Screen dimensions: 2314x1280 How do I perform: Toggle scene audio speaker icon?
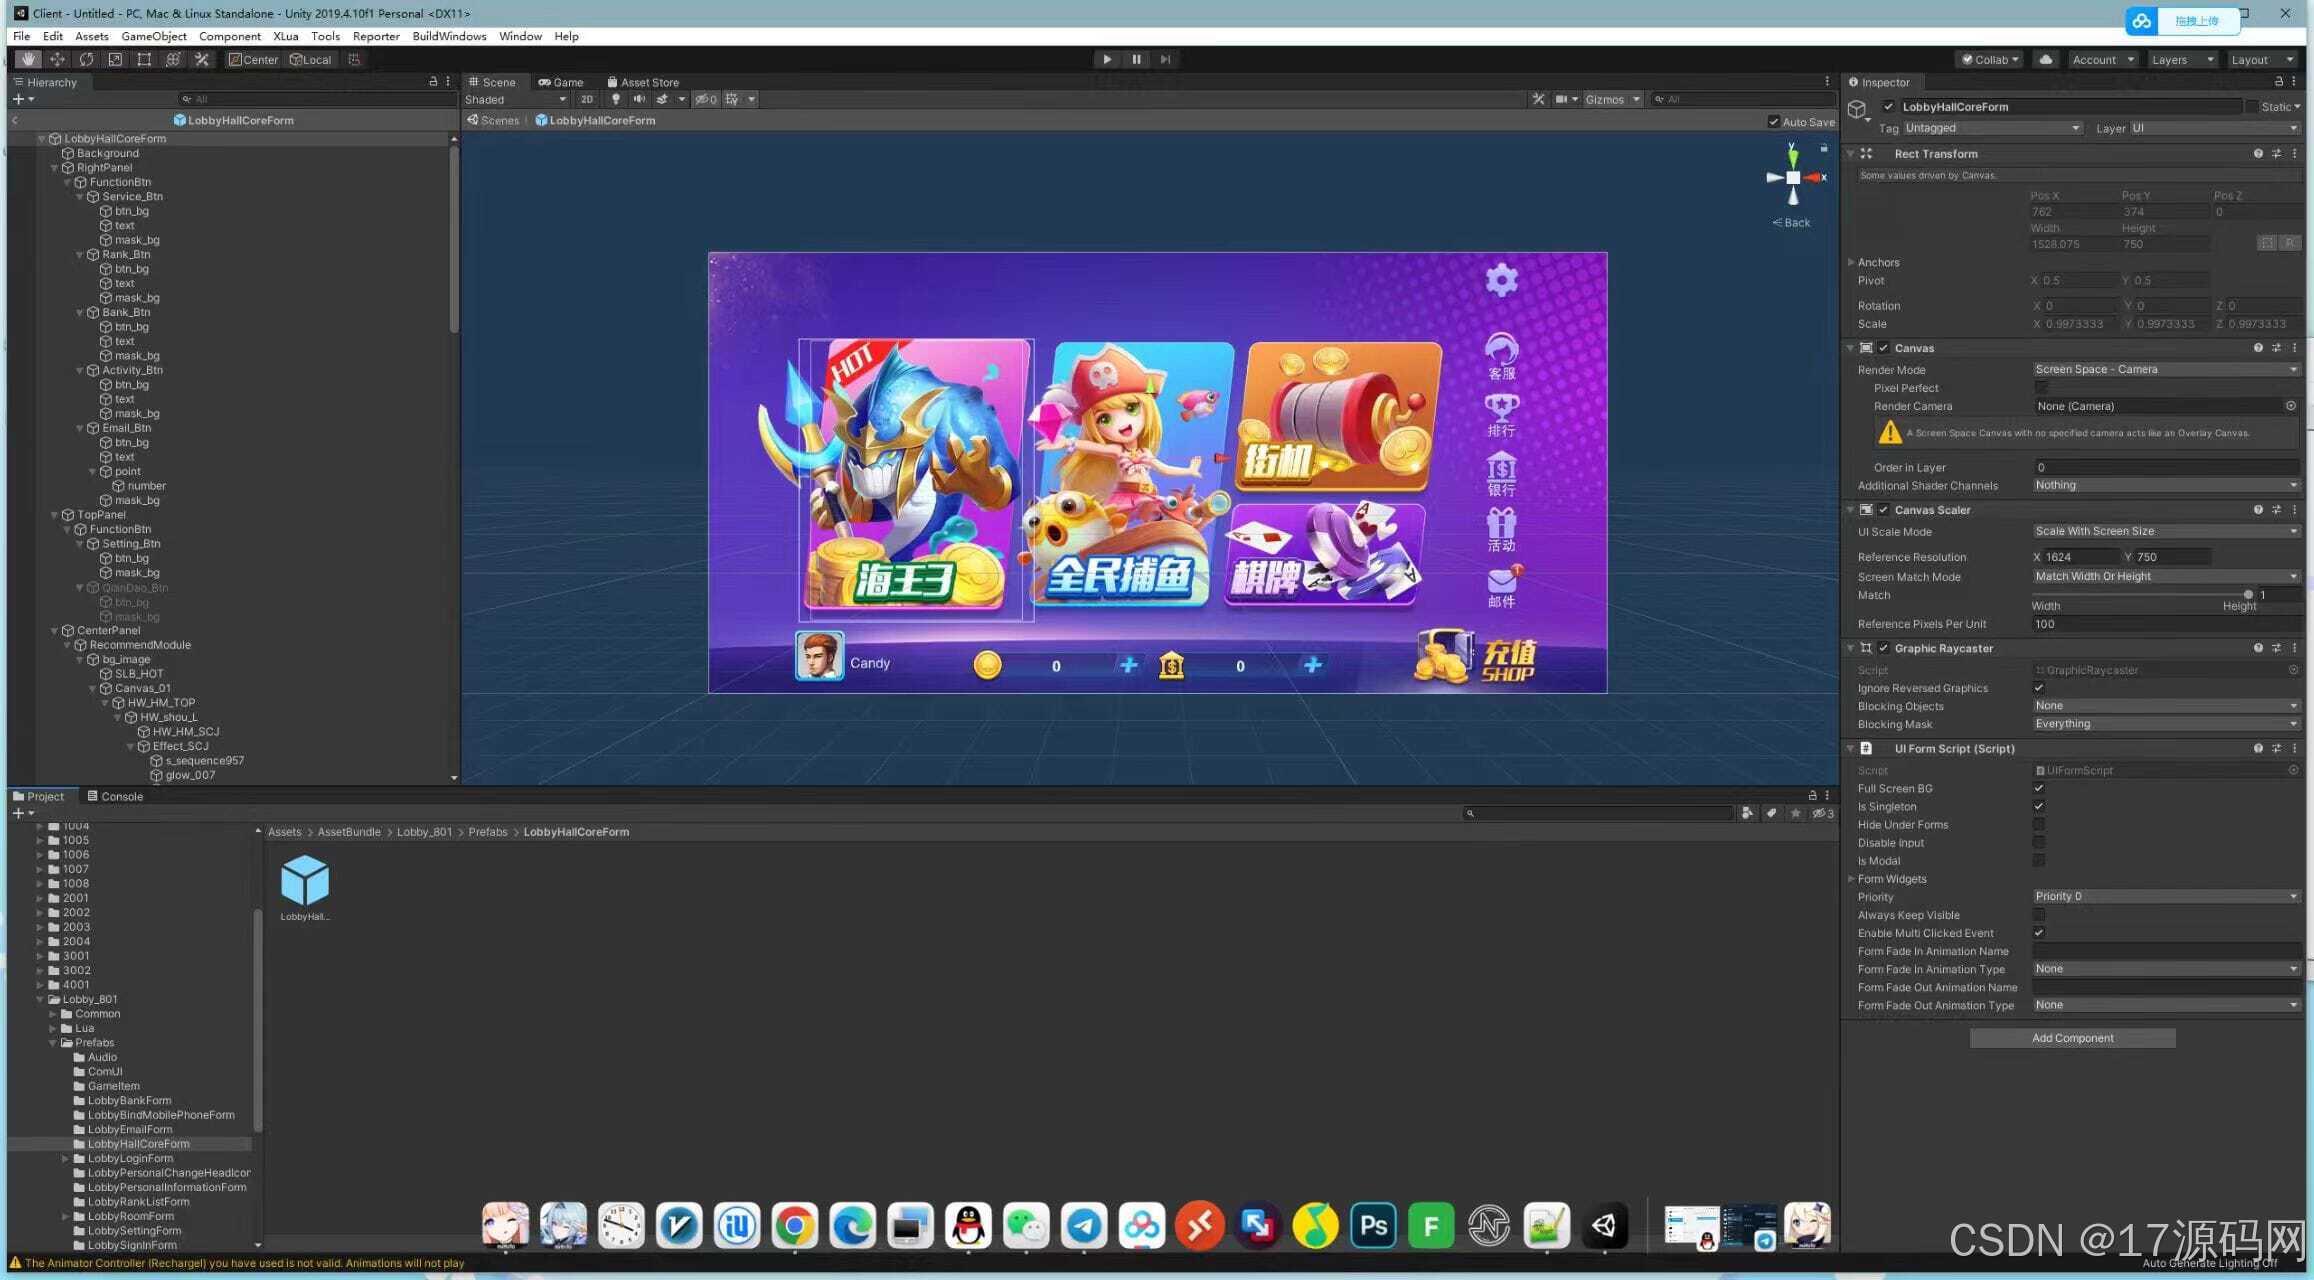pos(639,99)
